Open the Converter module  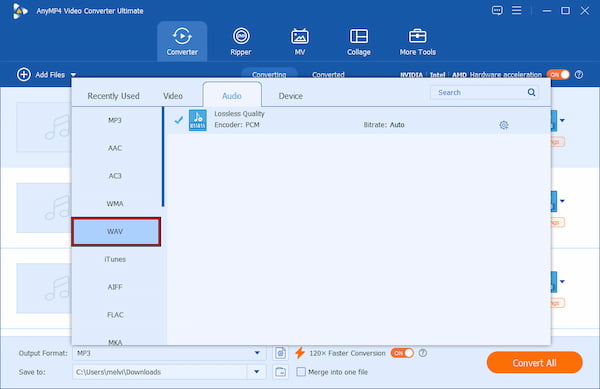(x=182, y=41)
